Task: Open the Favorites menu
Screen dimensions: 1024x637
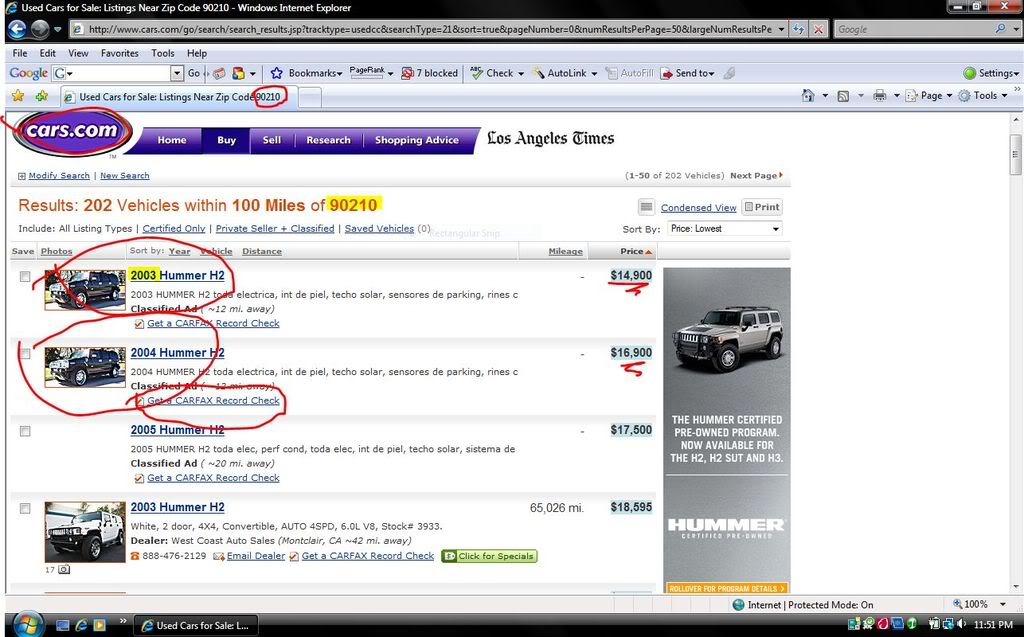Action: point(120,53)
